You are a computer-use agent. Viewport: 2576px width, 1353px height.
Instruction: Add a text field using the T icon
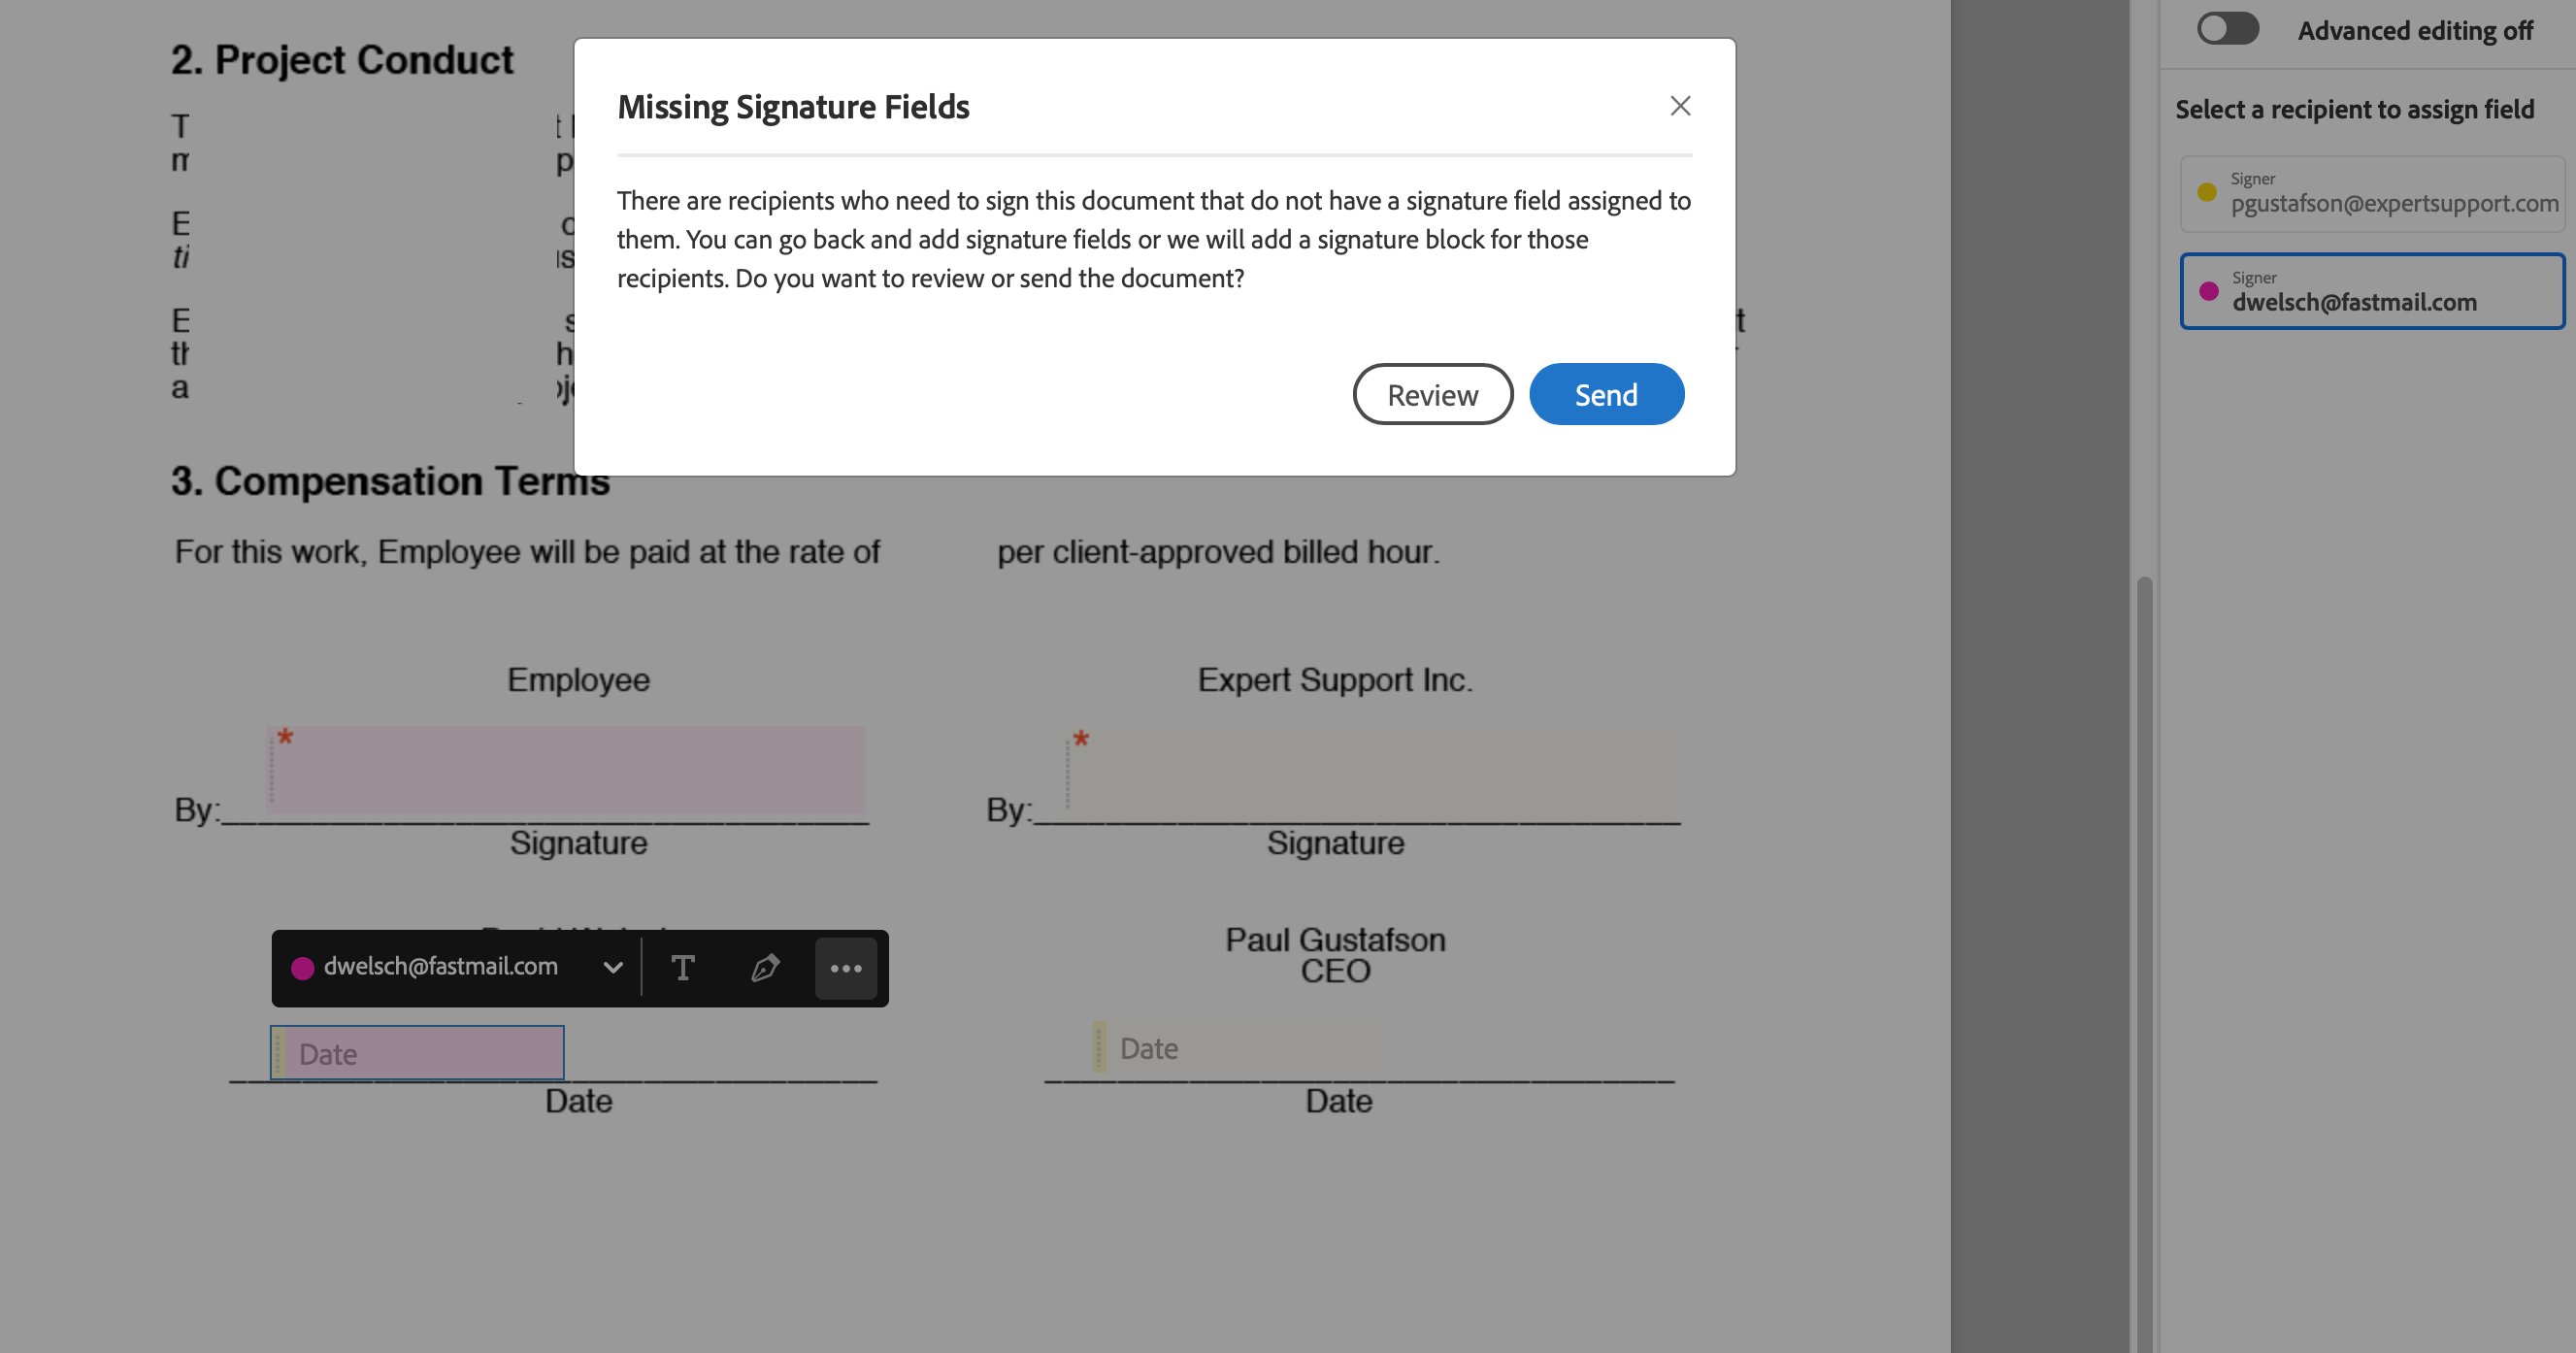point(684,967)
